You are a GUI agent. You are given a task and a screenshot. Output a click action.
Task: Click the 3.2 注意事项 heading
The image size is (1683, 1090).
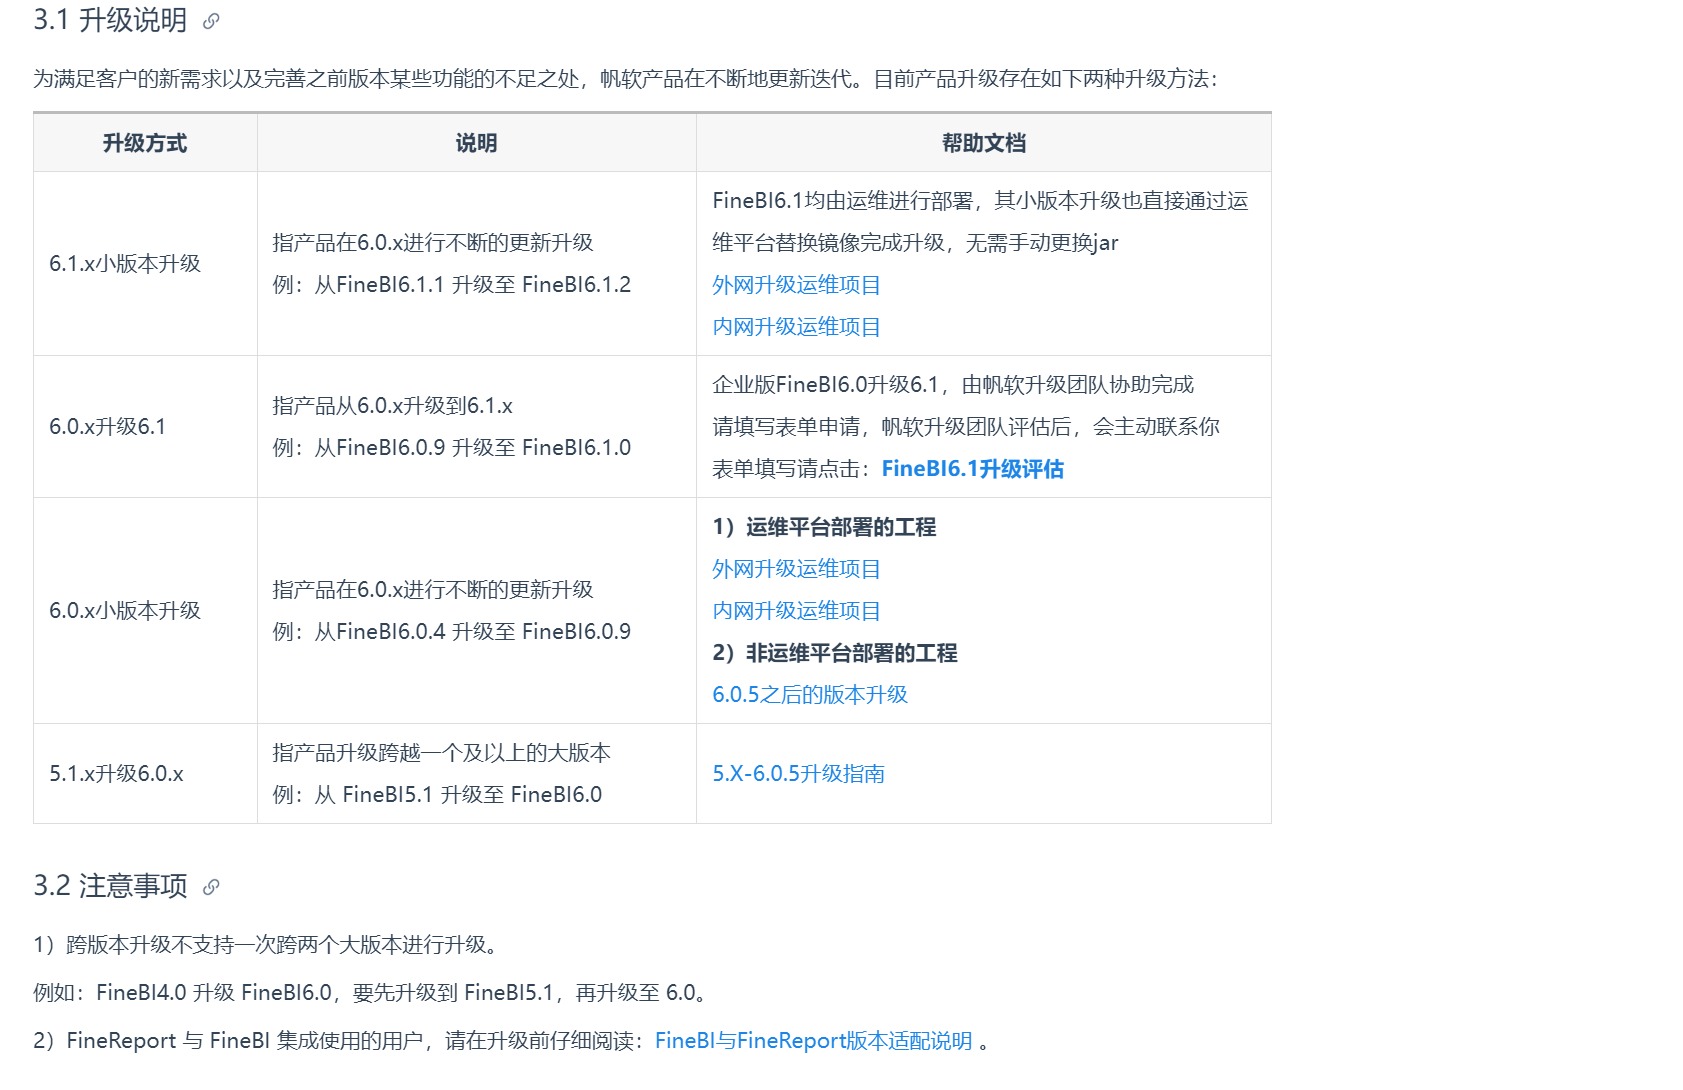point(110,887)
